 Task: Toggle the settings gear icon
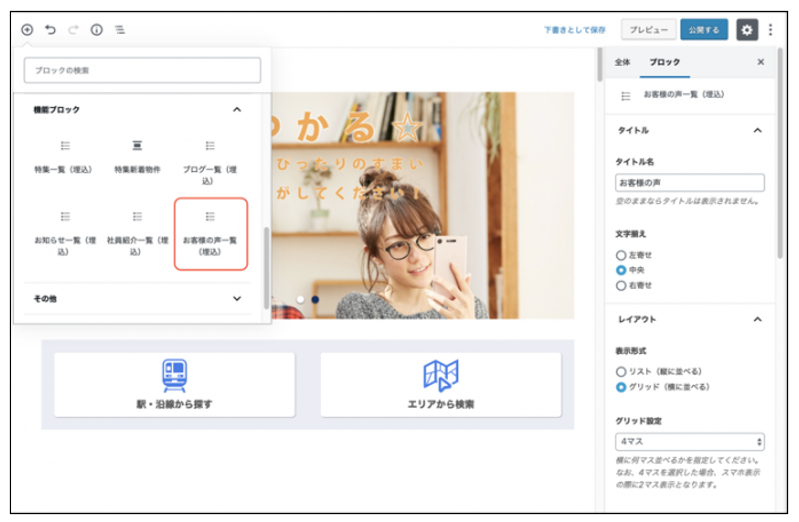(x=747, y=30)
